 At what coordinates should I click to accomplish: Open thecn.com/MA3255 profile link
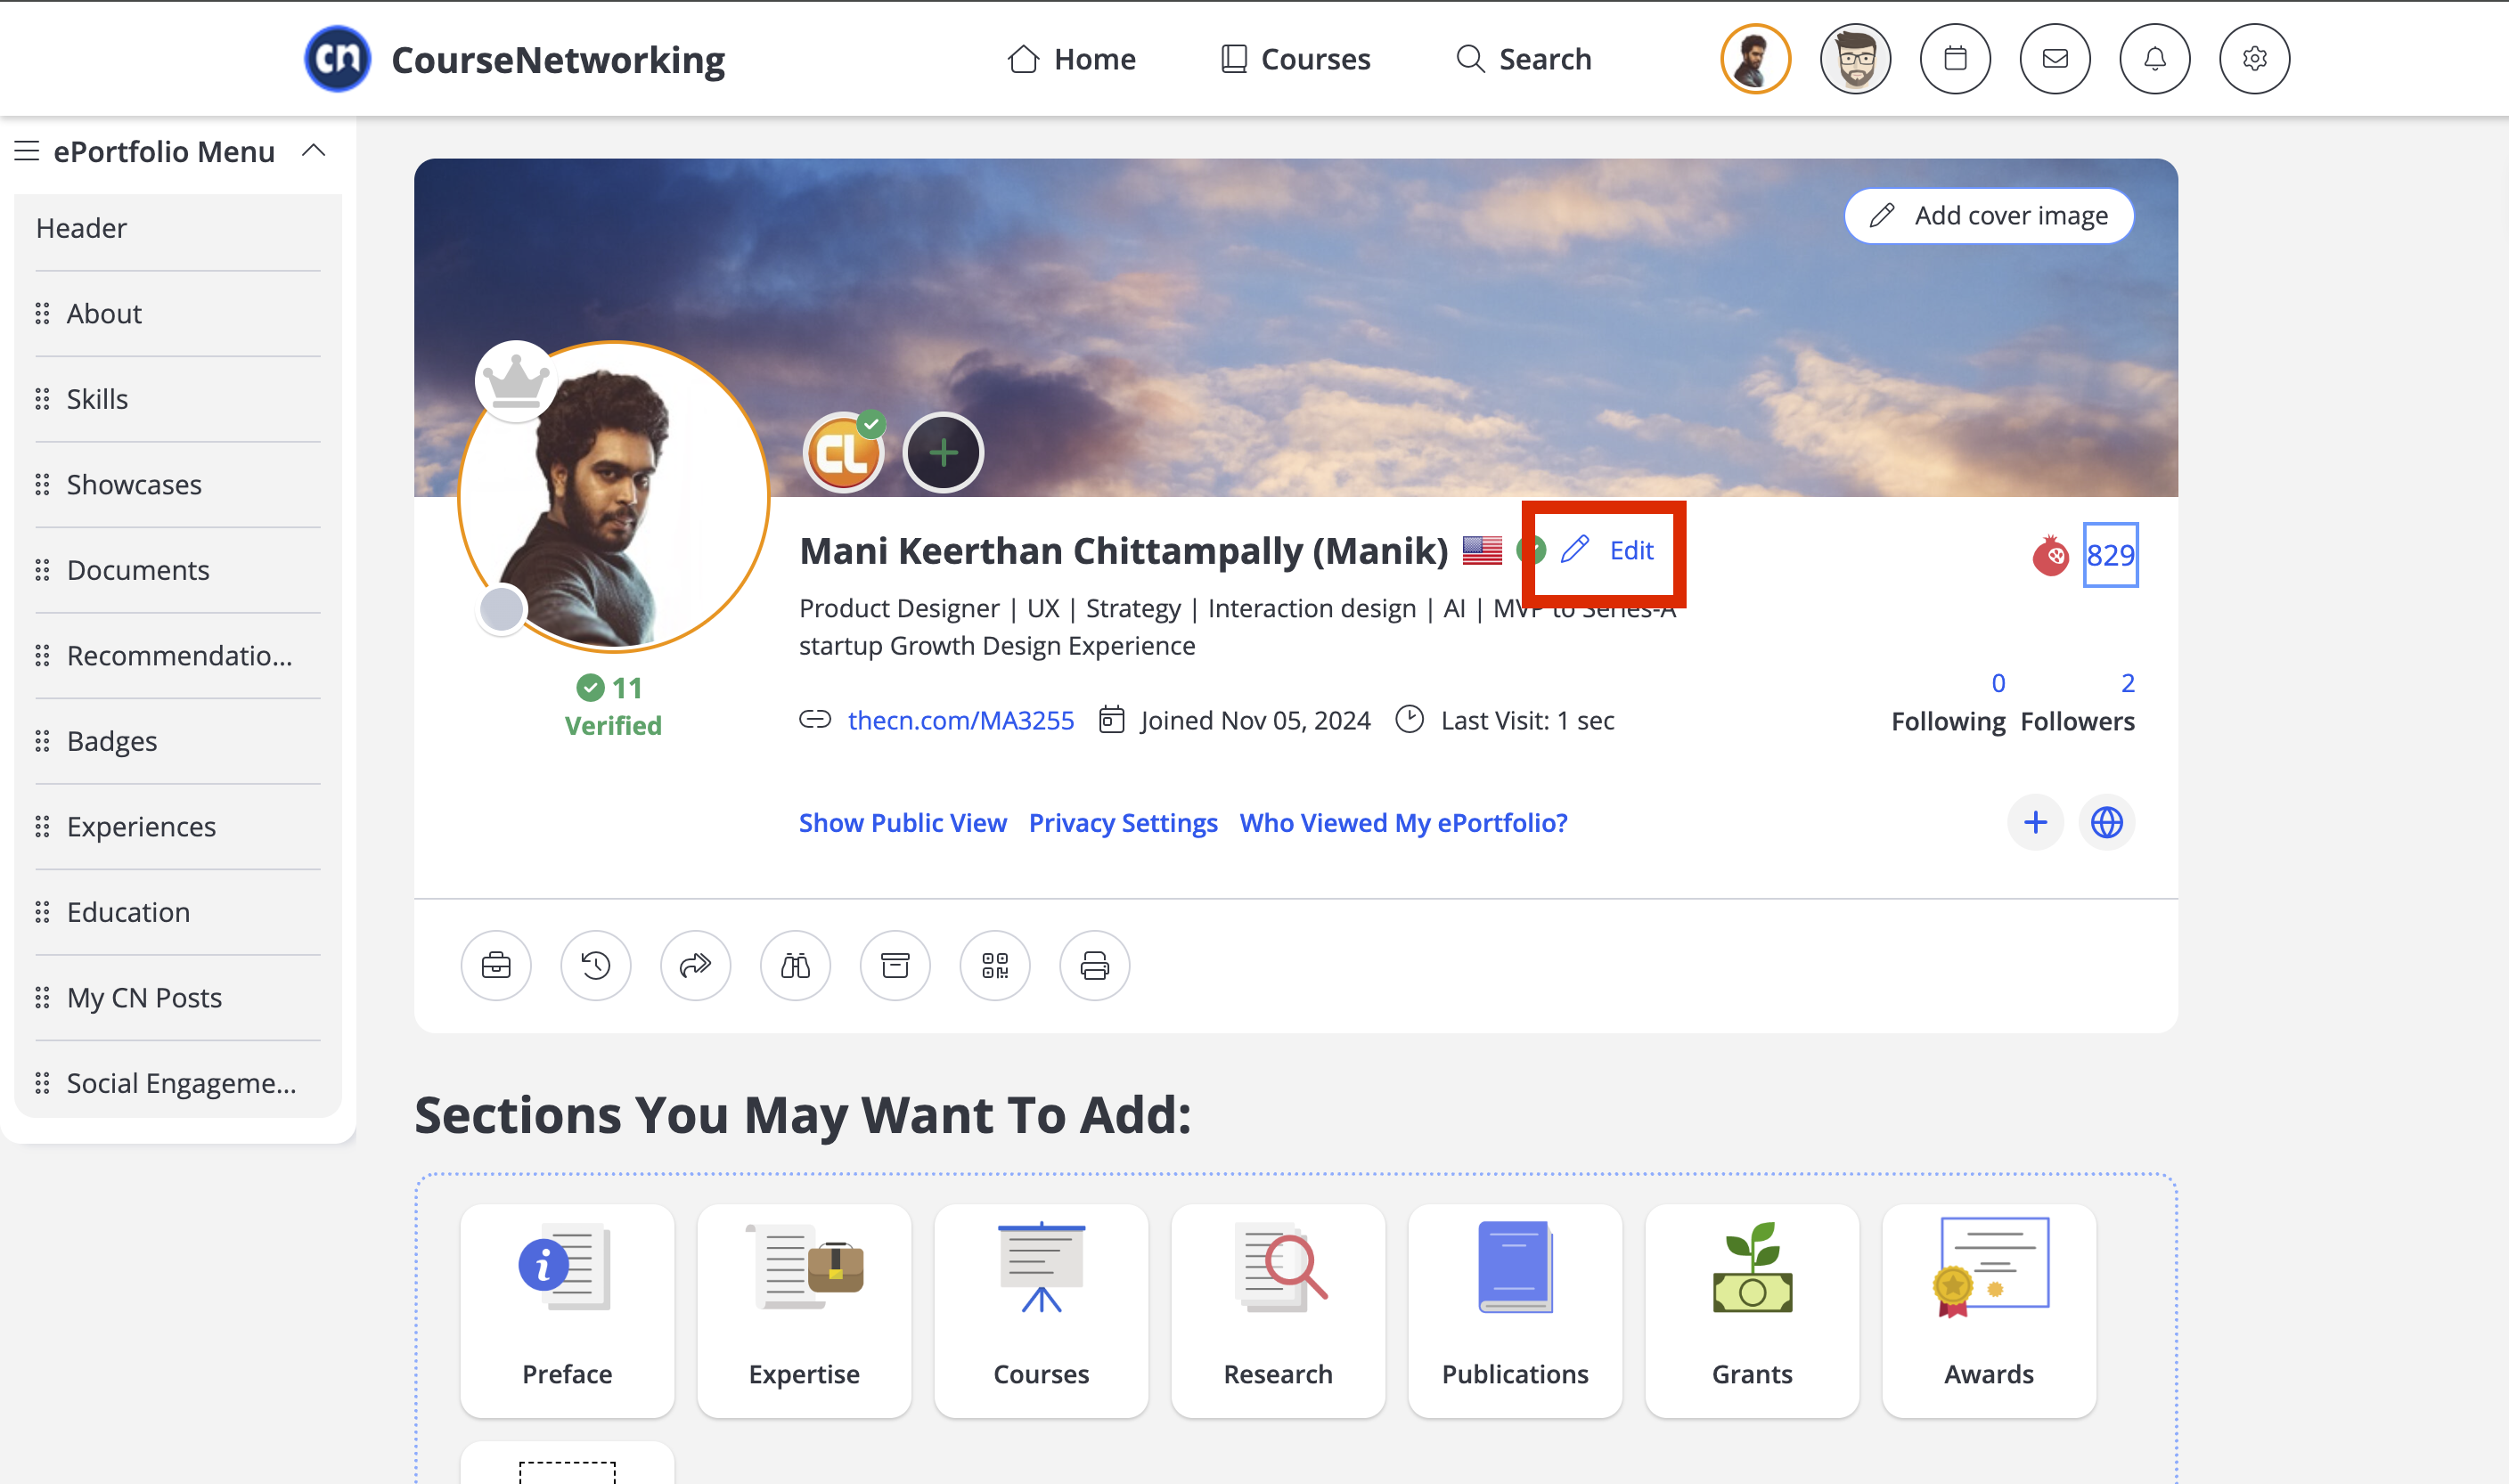pos(961,720)
